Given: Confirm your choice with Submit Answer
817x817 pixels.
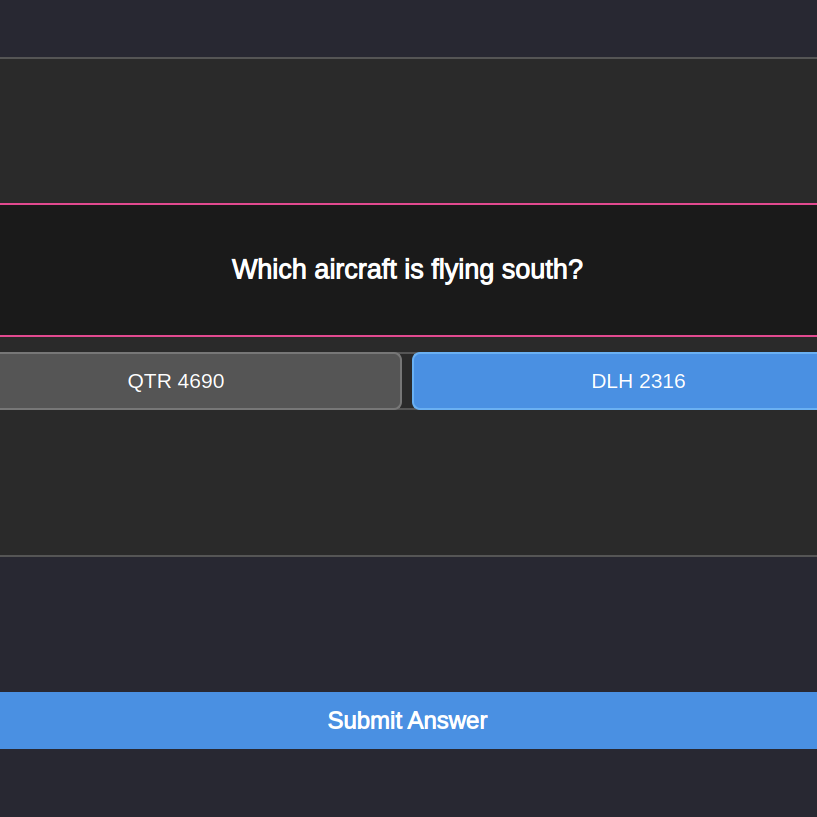Looking at the screenshot, I should (x=408, y=720).
